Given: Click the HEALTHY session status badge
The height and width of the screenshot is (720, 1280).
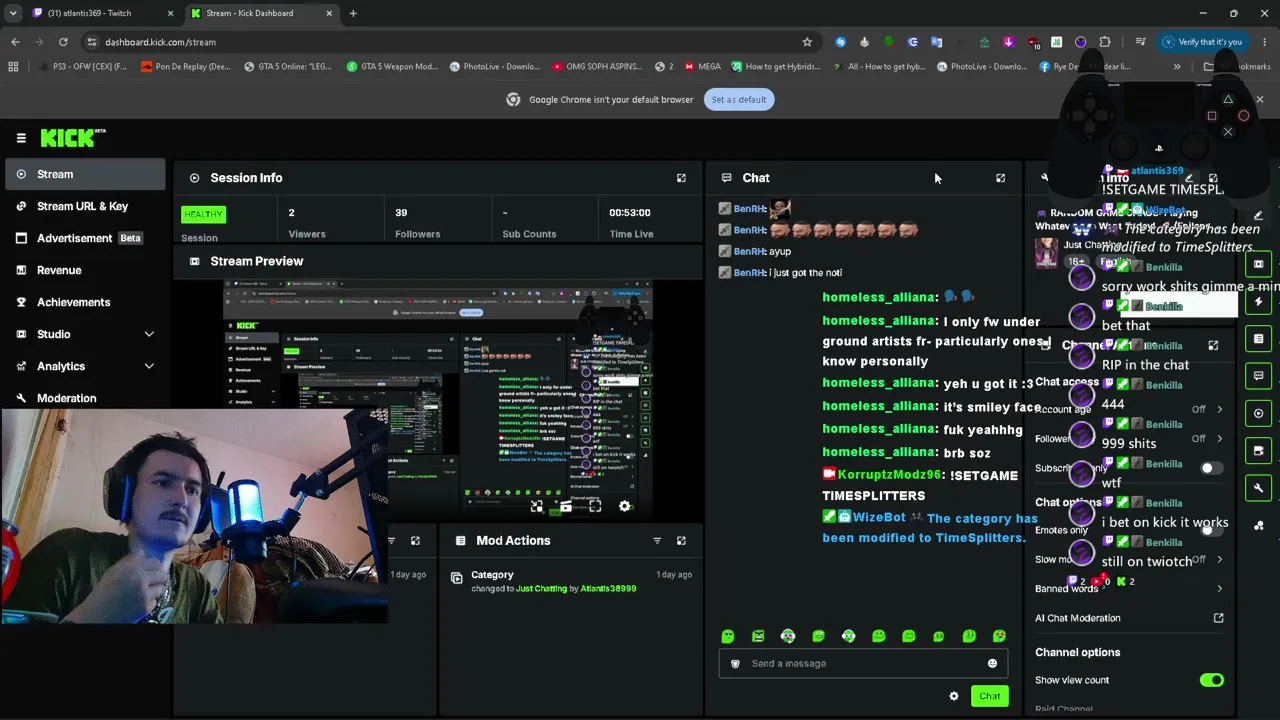Looking at the screenshot, I should click(x=203, y=214).
